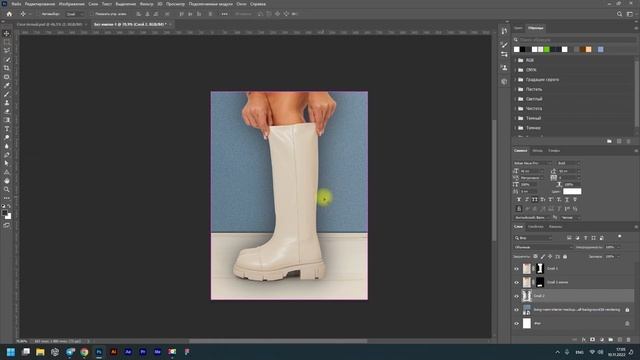Expand the Градации серого swatch folder
The height and width of the screenshot is (360, 640).
click(x=515, y=80)
